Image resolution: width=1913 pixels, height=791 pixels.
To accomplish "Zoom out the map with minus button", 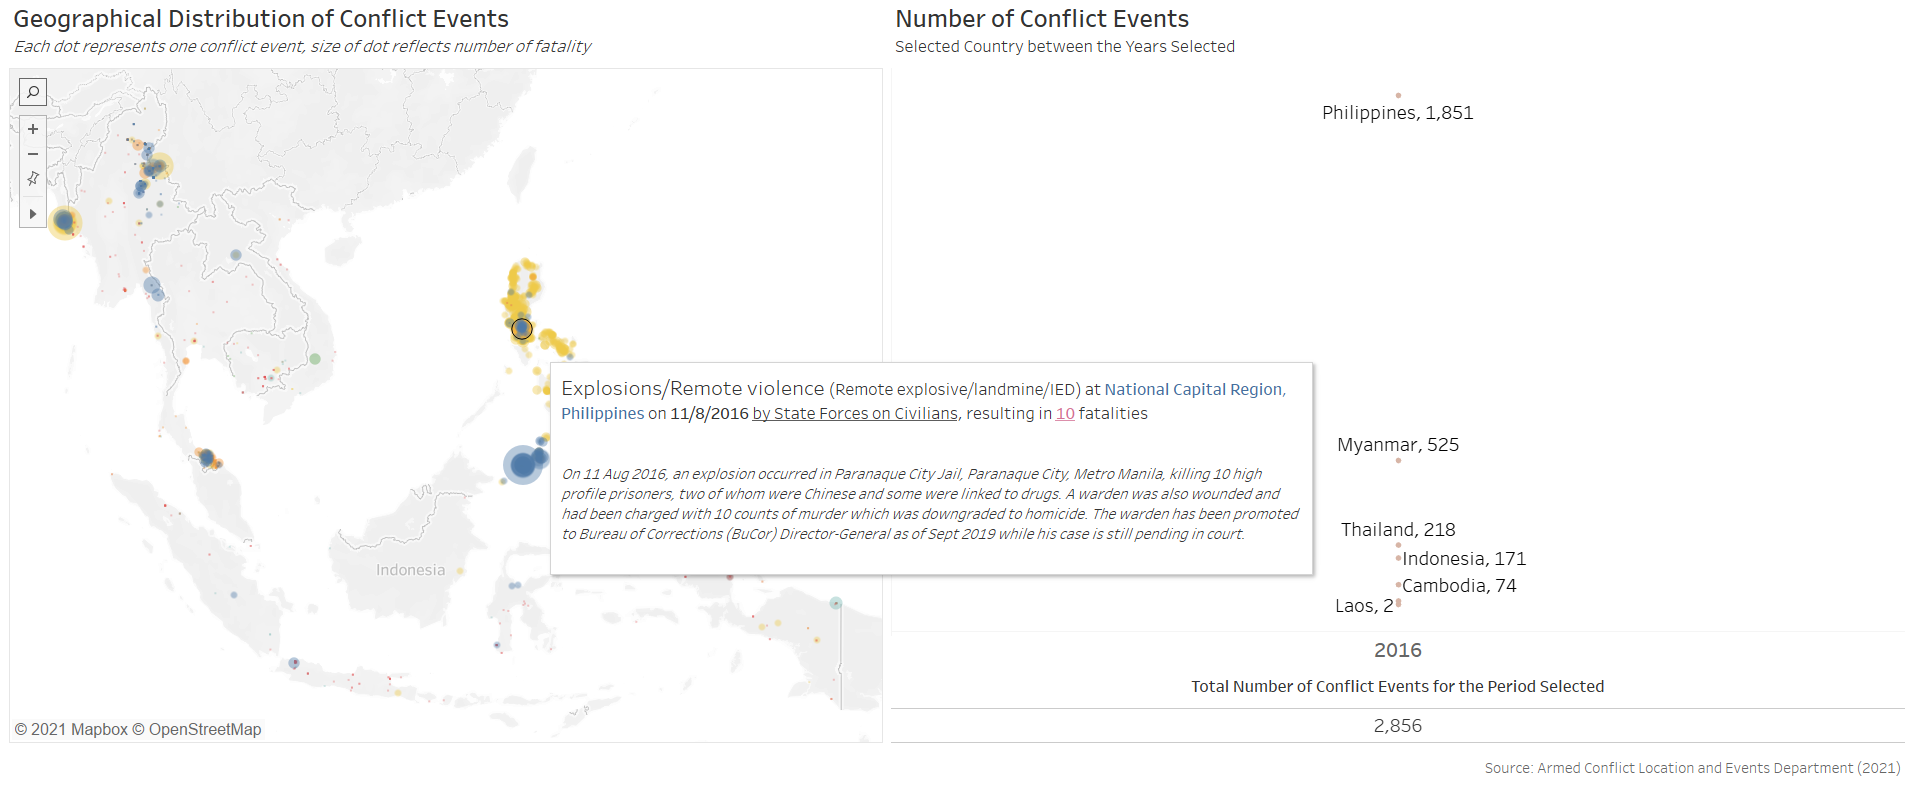I will pyautogui.click(x=33, y=154).
